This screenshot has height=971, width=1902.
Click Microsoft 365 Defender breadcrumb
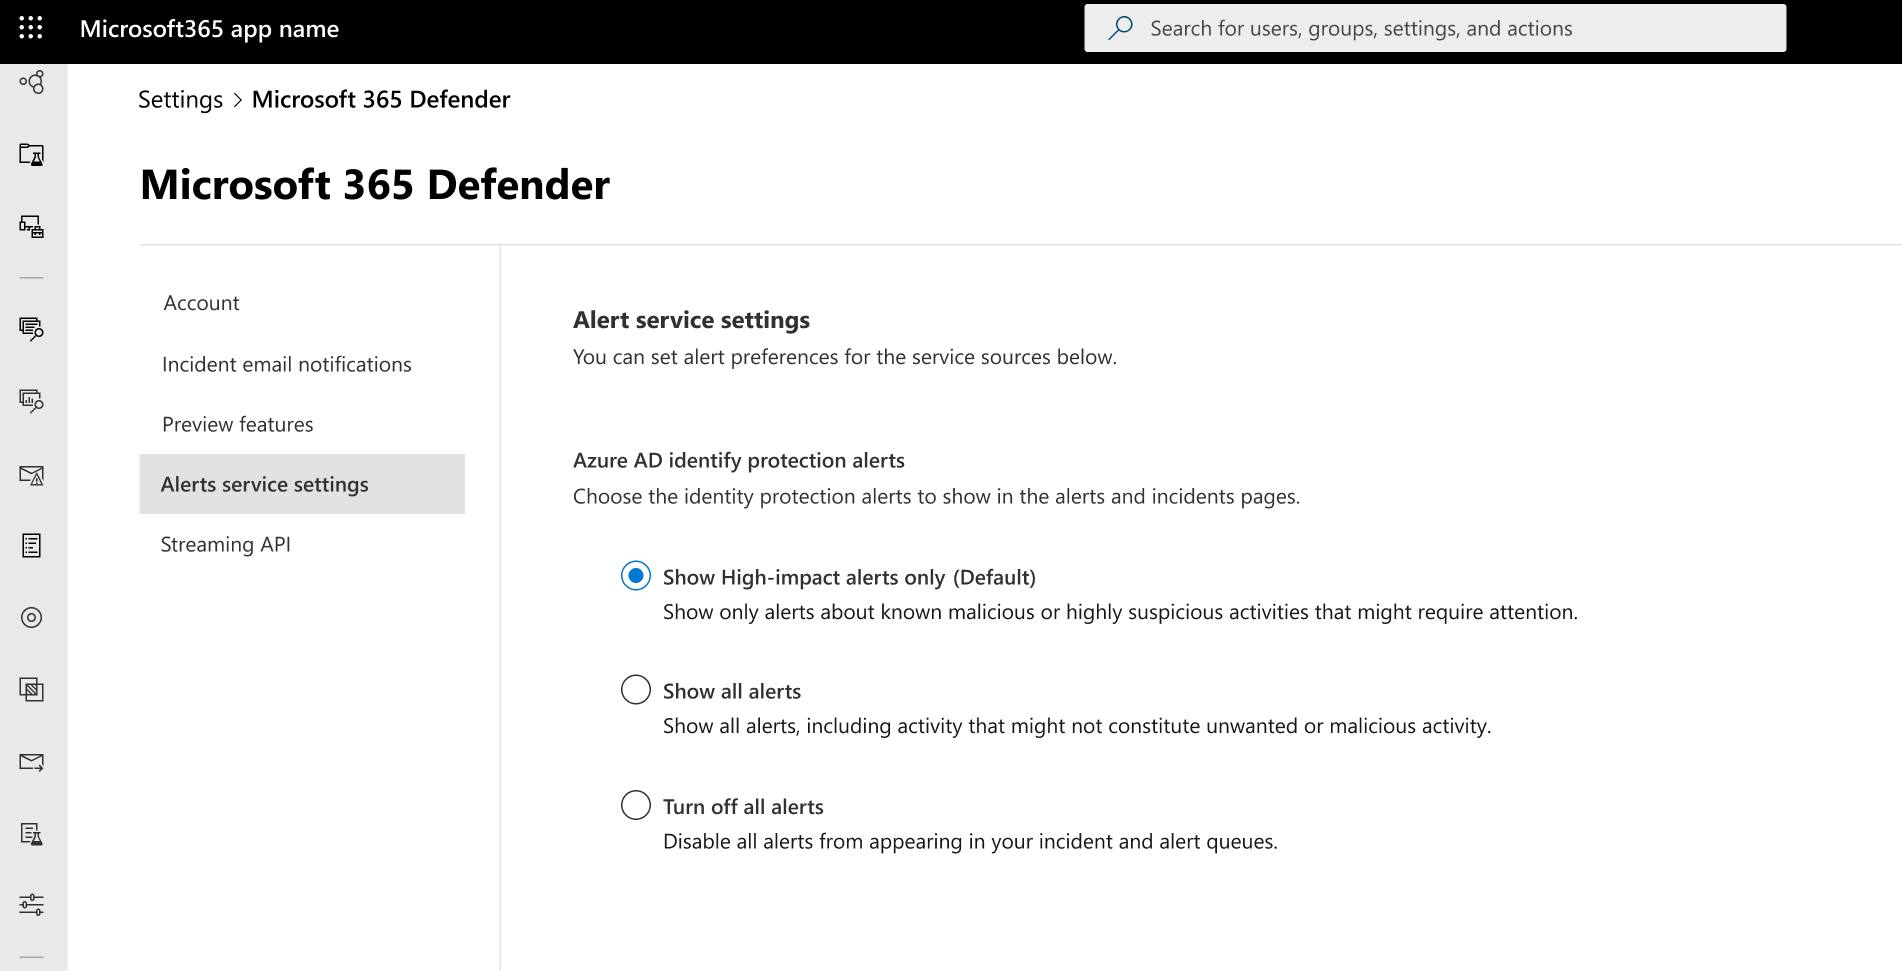tap(381, 99)
